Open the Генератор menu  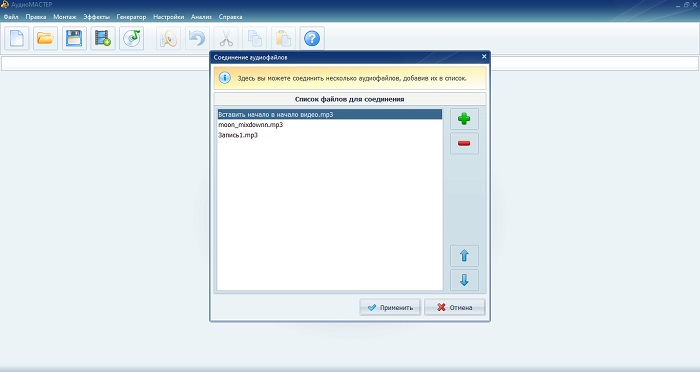click(x=131, y=17)
